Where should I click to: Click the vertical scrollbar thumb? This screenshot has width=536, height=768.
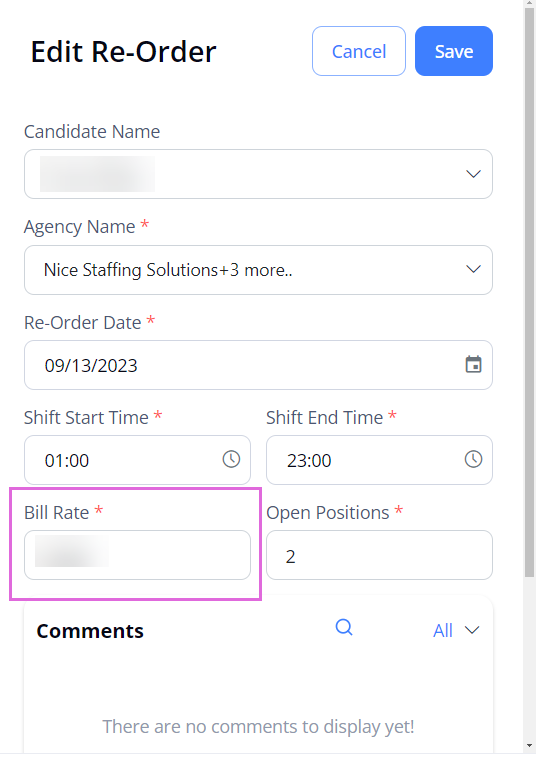(529, 292)
